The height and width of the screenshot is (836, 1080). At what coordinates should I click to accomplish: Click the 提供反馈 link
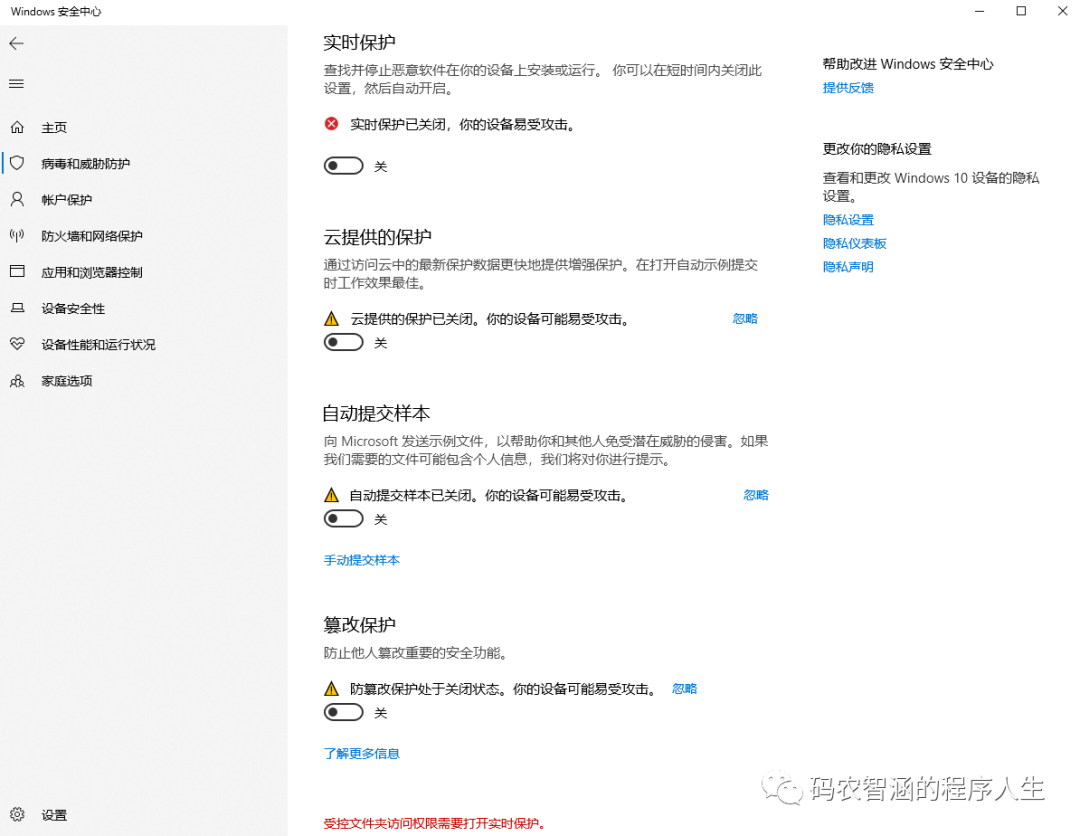848,87
